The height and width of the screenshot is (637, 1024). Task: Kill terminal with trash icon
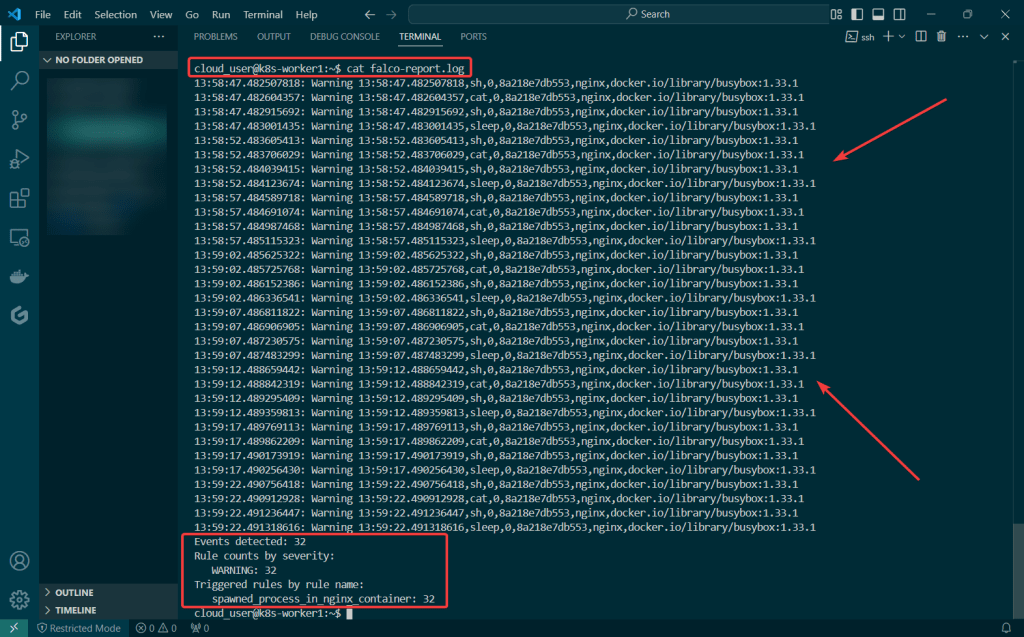click(941, 36)
